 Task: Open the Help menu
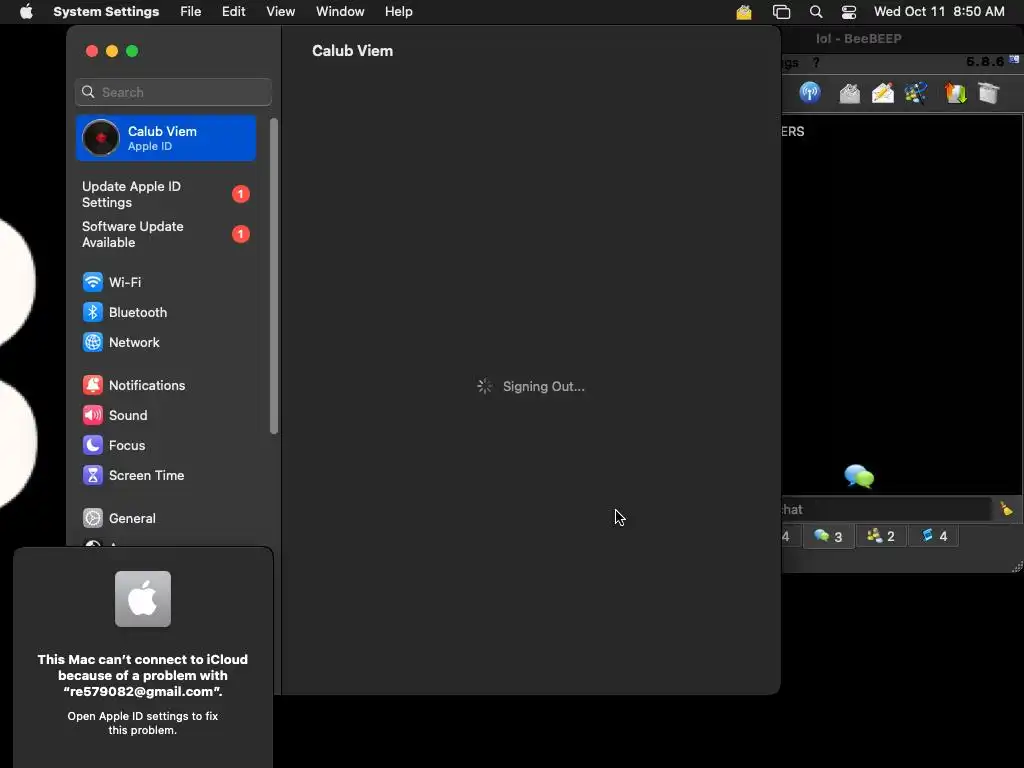click(x=398, y=12)
